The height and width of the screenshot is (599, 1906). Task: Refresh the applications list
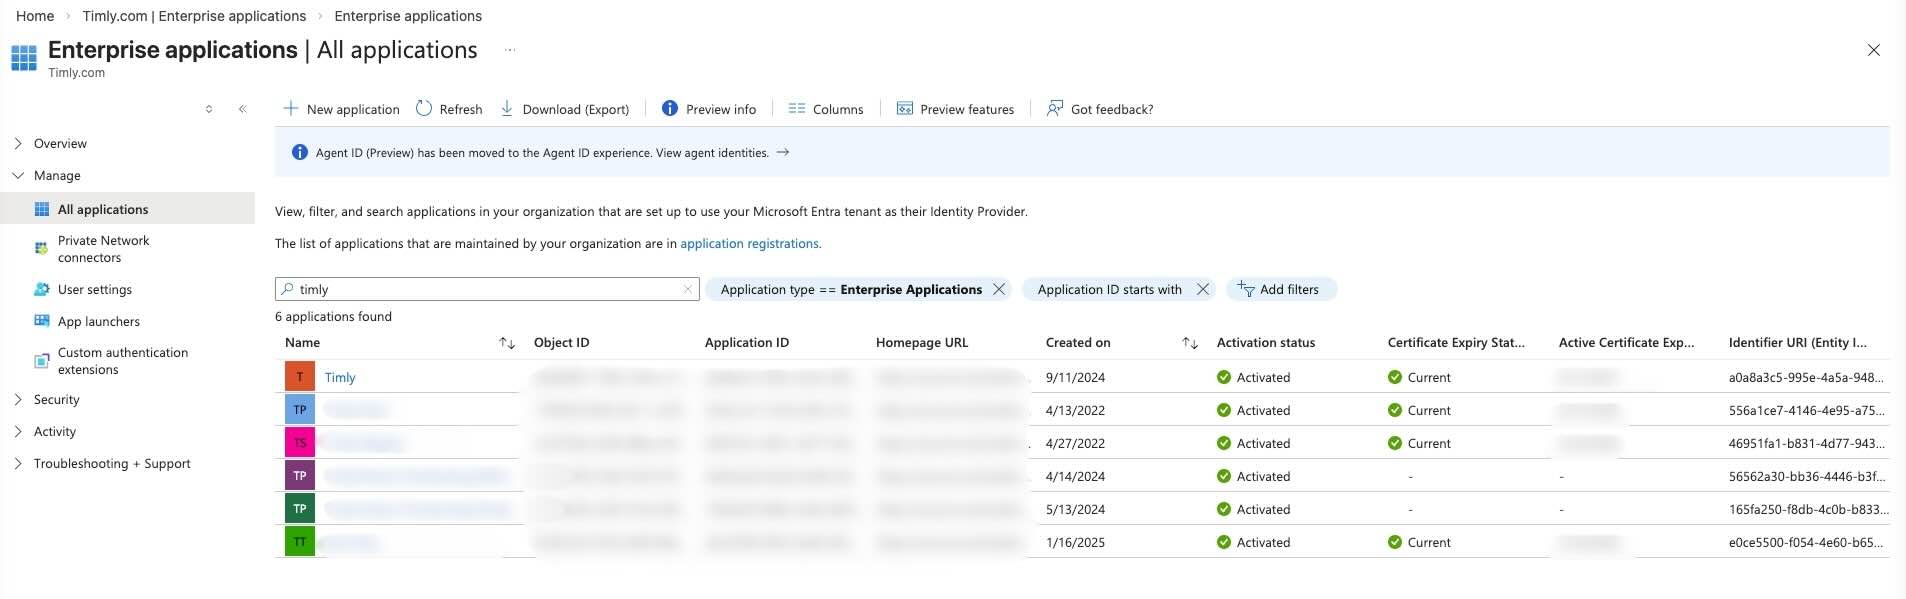click(x=449, y=109)
